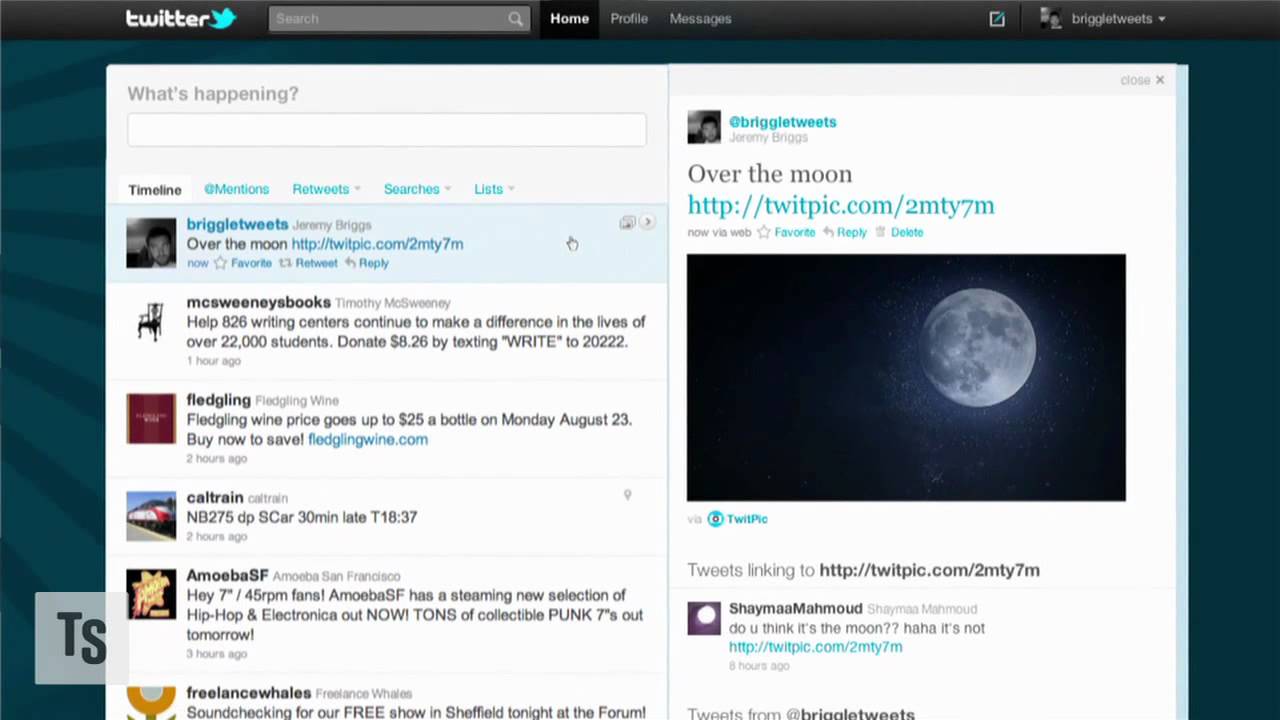Expand the Retweets dropdown tab
This screenshot has width=1280, height=720.
coord(326,189)
